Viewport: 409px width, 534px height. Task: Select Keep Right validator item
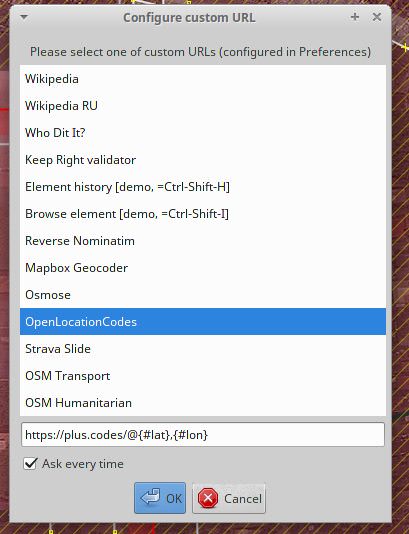pos(203,160)
